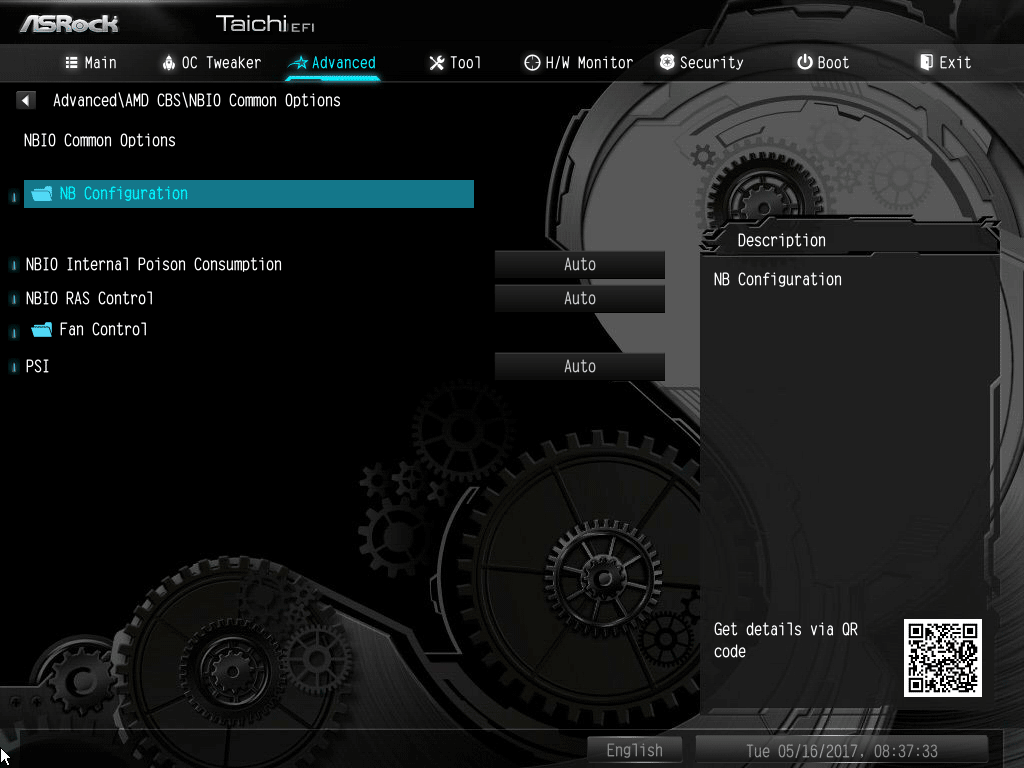Open NB Configuration folder icon
The height and width of the screenshot is (768, 1024).
42,193
